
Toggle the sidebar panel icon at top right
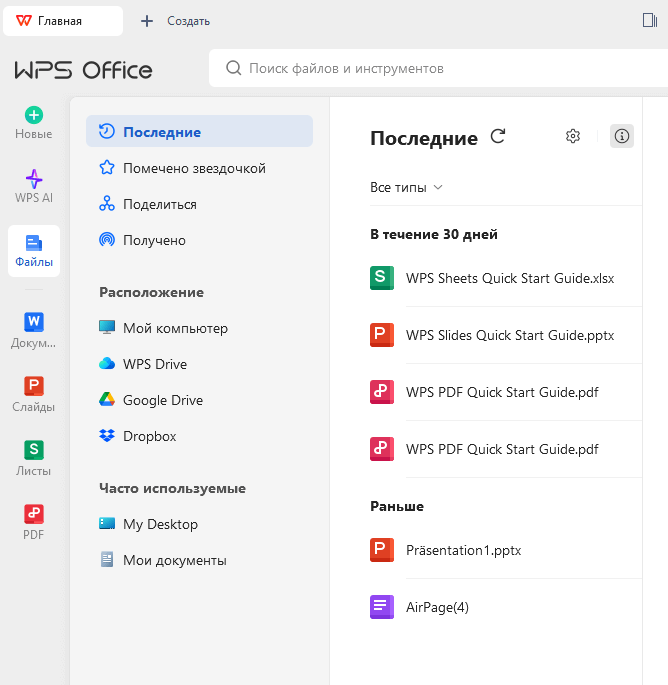tap(650, 20)
